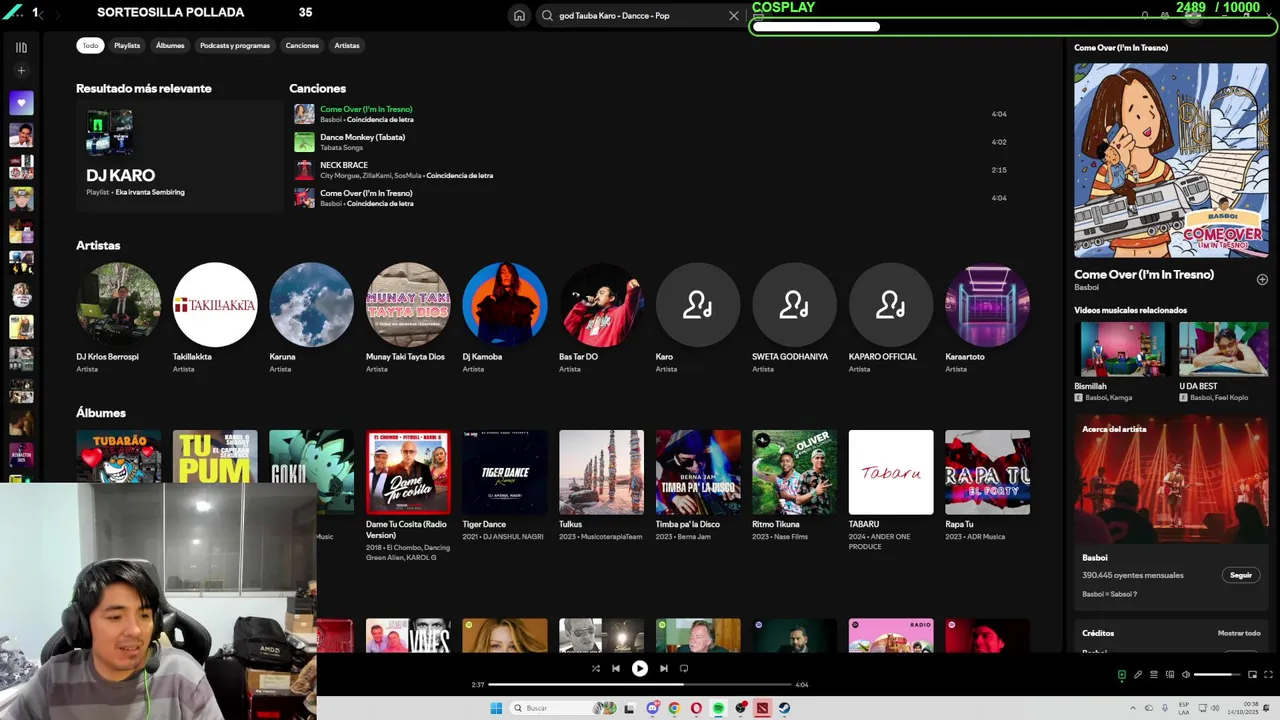The image size is (1280, 720).
Task: Select the Todo filter chip
Action: point(90,45)
